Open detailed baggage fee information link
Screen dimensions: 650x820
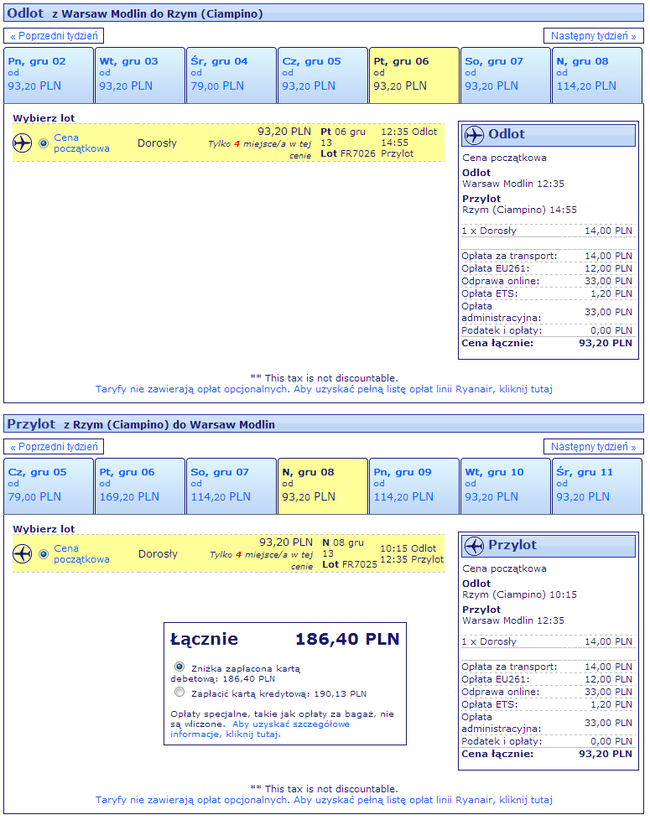[259, 729]
